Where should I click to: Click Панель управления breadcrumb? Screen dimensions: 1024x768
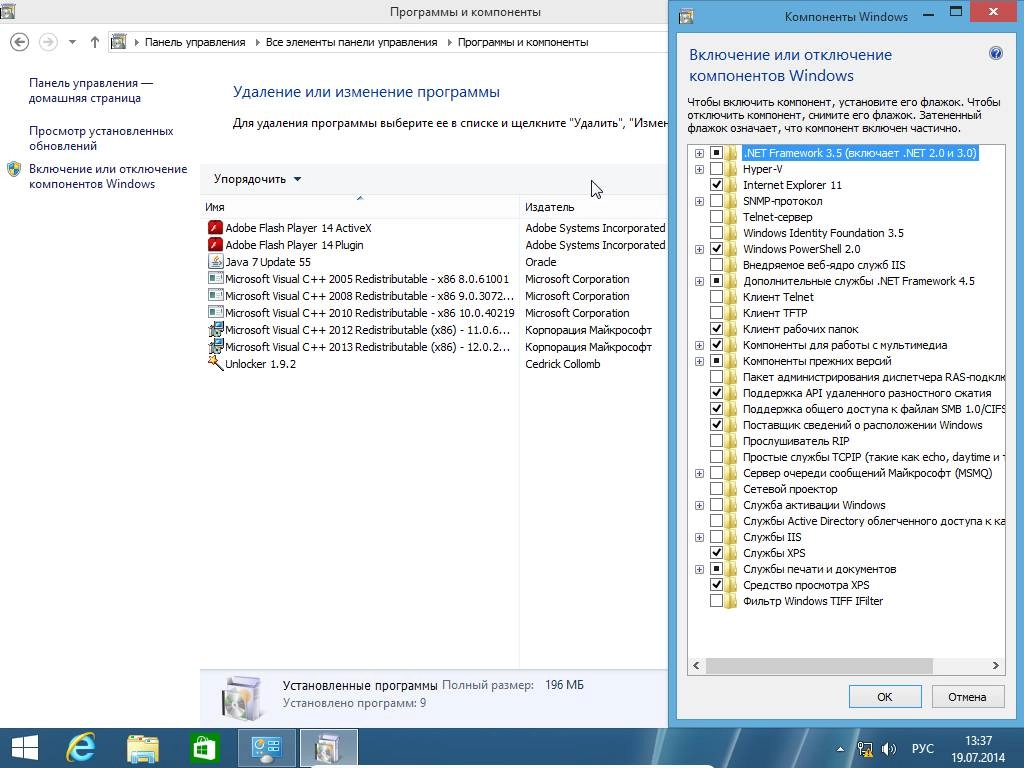coord(195,42)
